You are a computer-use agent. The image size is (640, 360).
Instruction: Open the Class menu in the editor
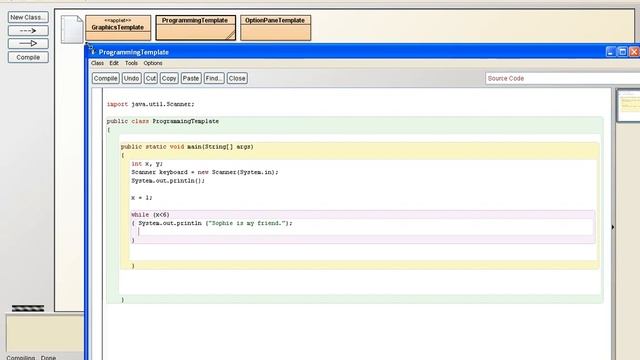click(x=97, y=63)
